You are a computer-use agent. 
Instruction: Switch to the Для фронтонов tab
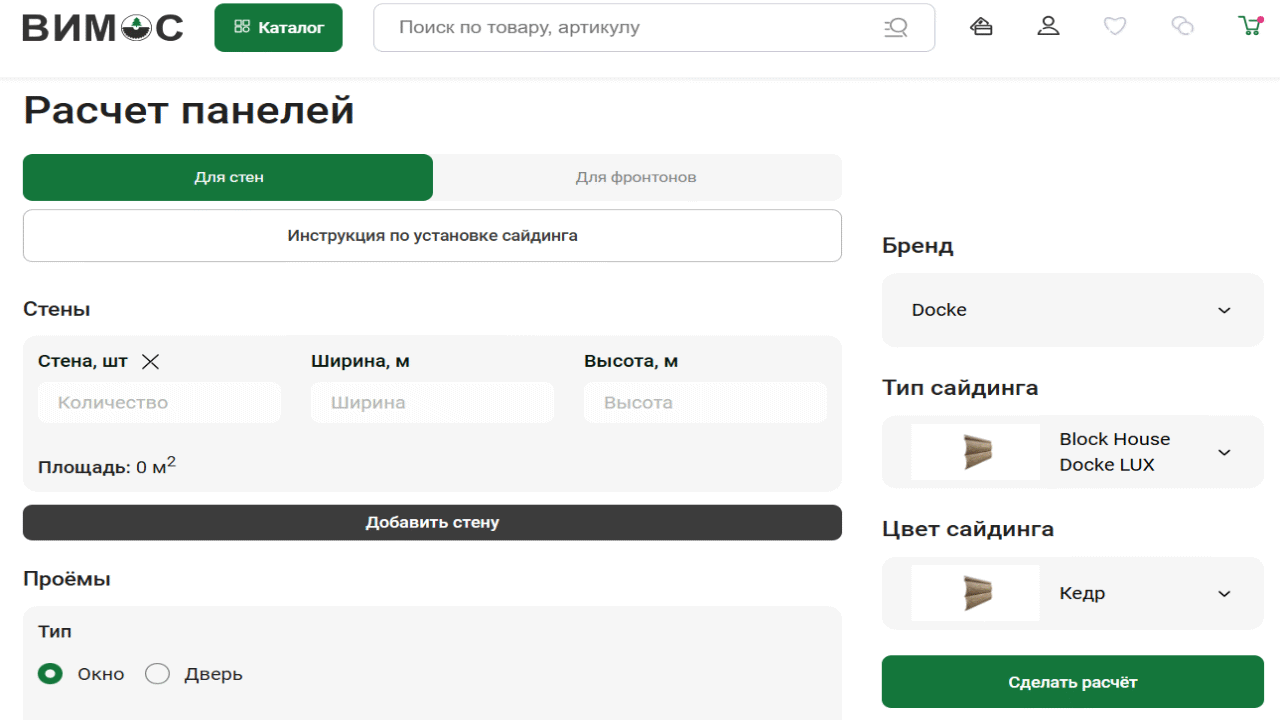point(636,177)
